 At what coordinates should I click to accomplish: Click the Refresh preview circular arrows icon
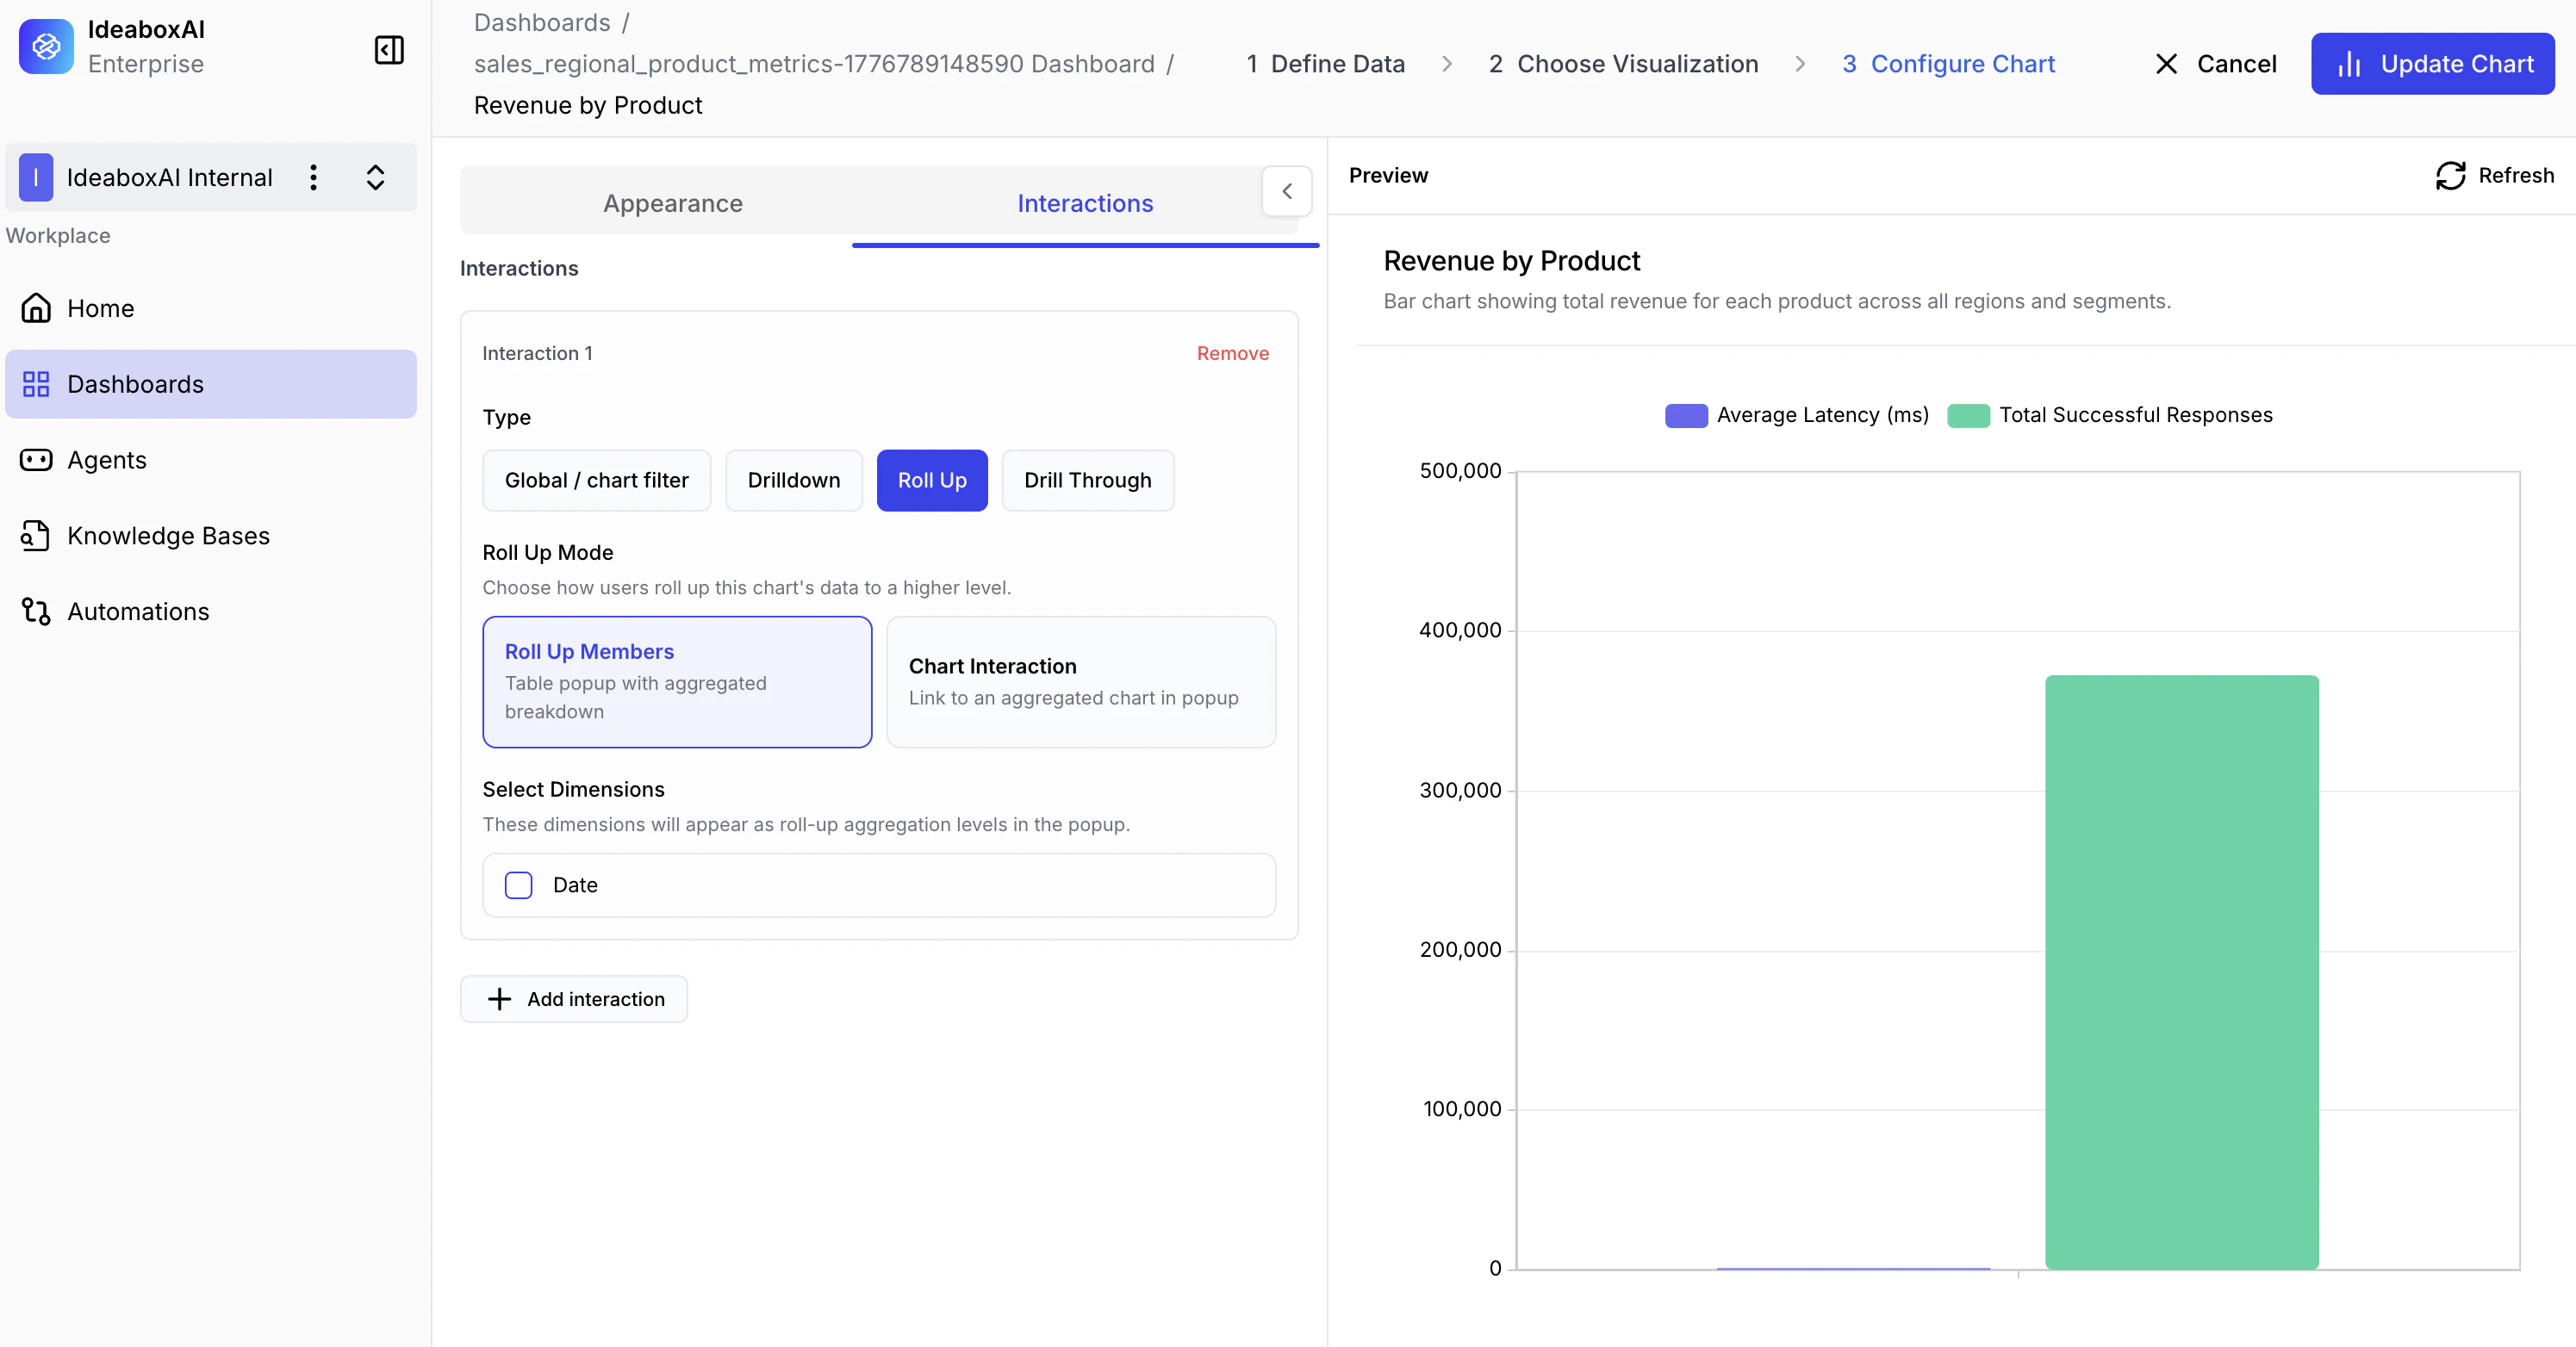click(x=2450, y=175)
